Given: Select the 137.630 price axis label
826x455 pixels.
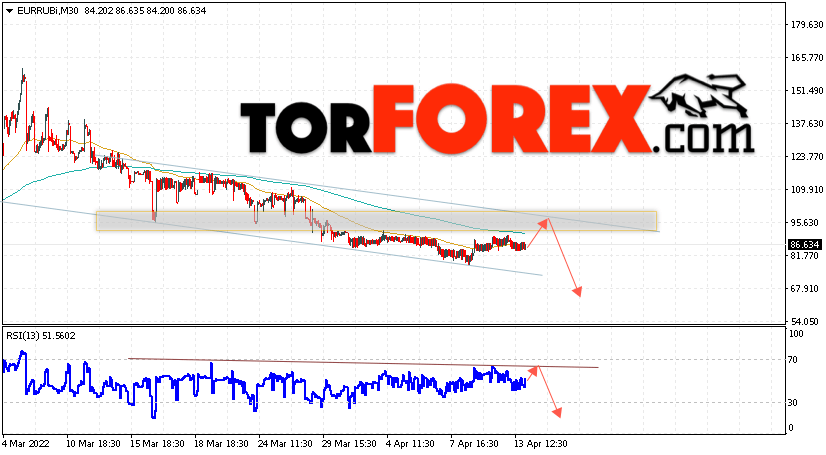Looking at the screenshot, I should (807, 123).
